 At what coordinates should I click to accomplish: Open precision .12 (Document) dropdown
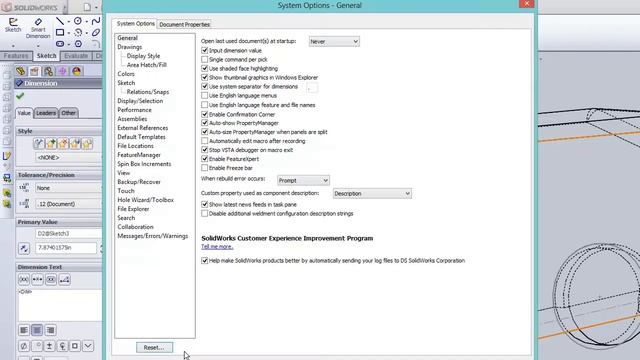[x=68, y=204]
